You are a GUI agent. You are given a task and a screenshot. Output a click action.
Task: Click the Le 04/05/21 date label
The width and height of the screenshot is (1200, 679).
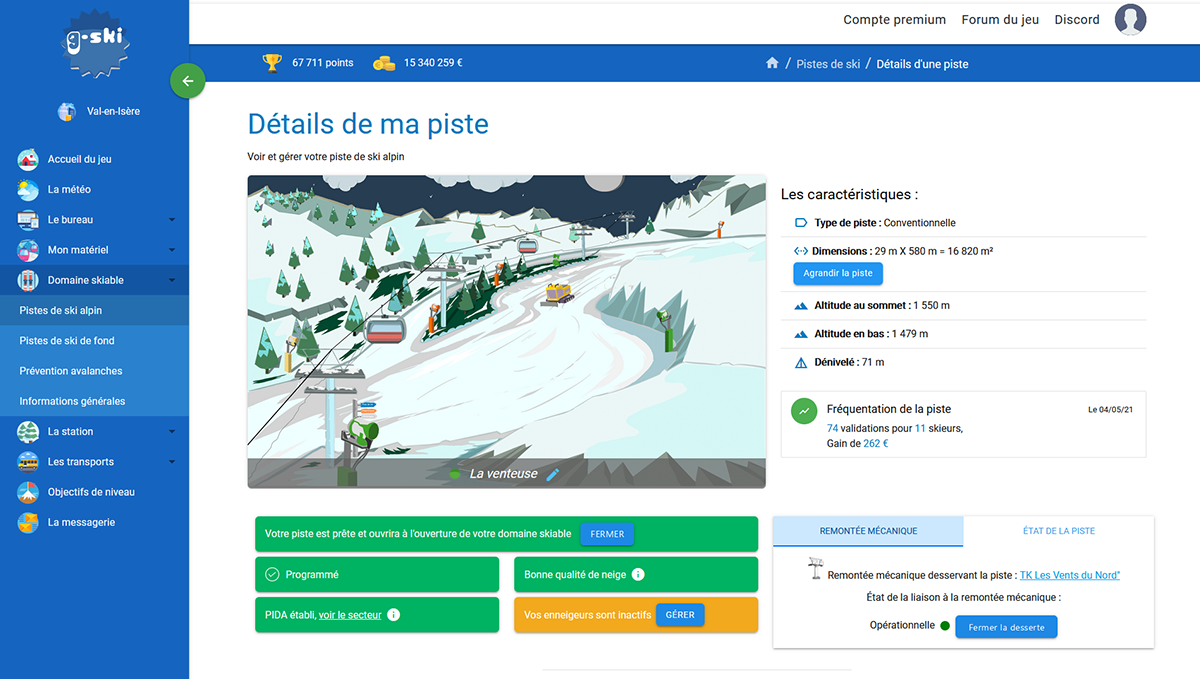[1110, 410]
